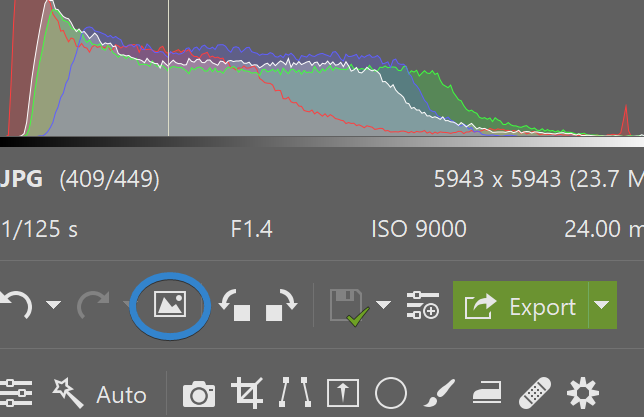
Task: Click the Undo arrow icon
Action: pyautogui.click(x=15, y=306)
